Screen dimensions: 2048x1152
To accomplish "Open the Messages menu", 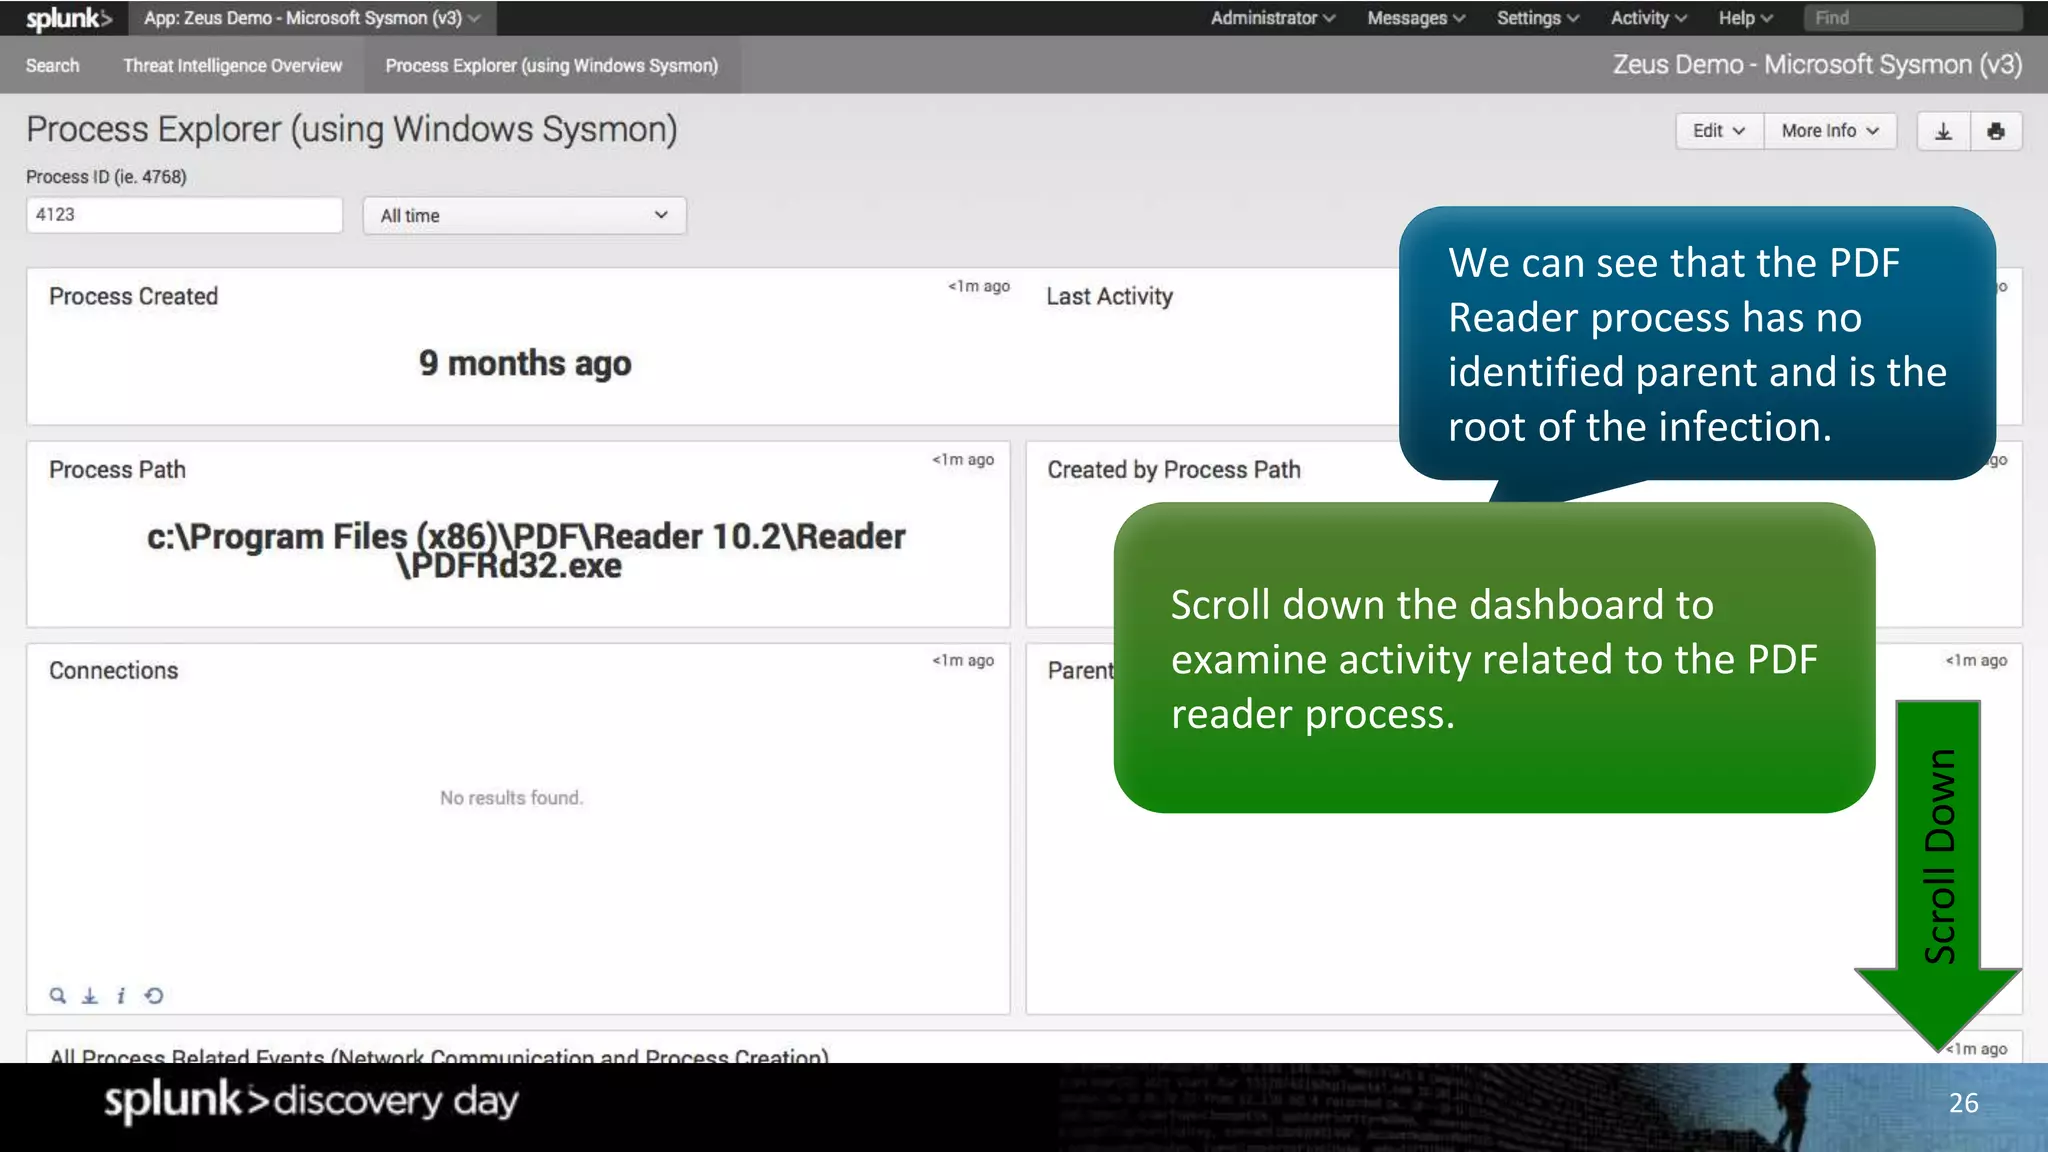I will 1416,18.
